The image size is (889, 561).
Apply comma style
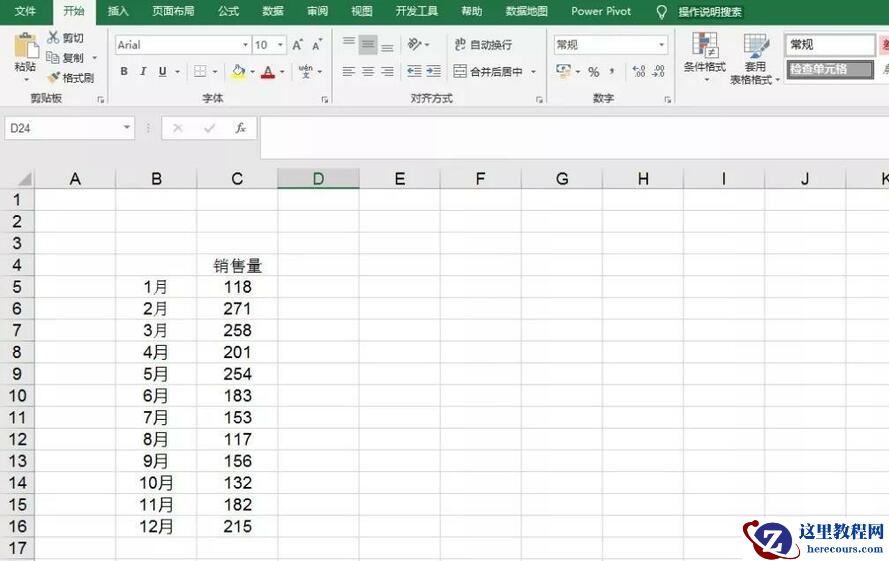(x=612, y=71)
